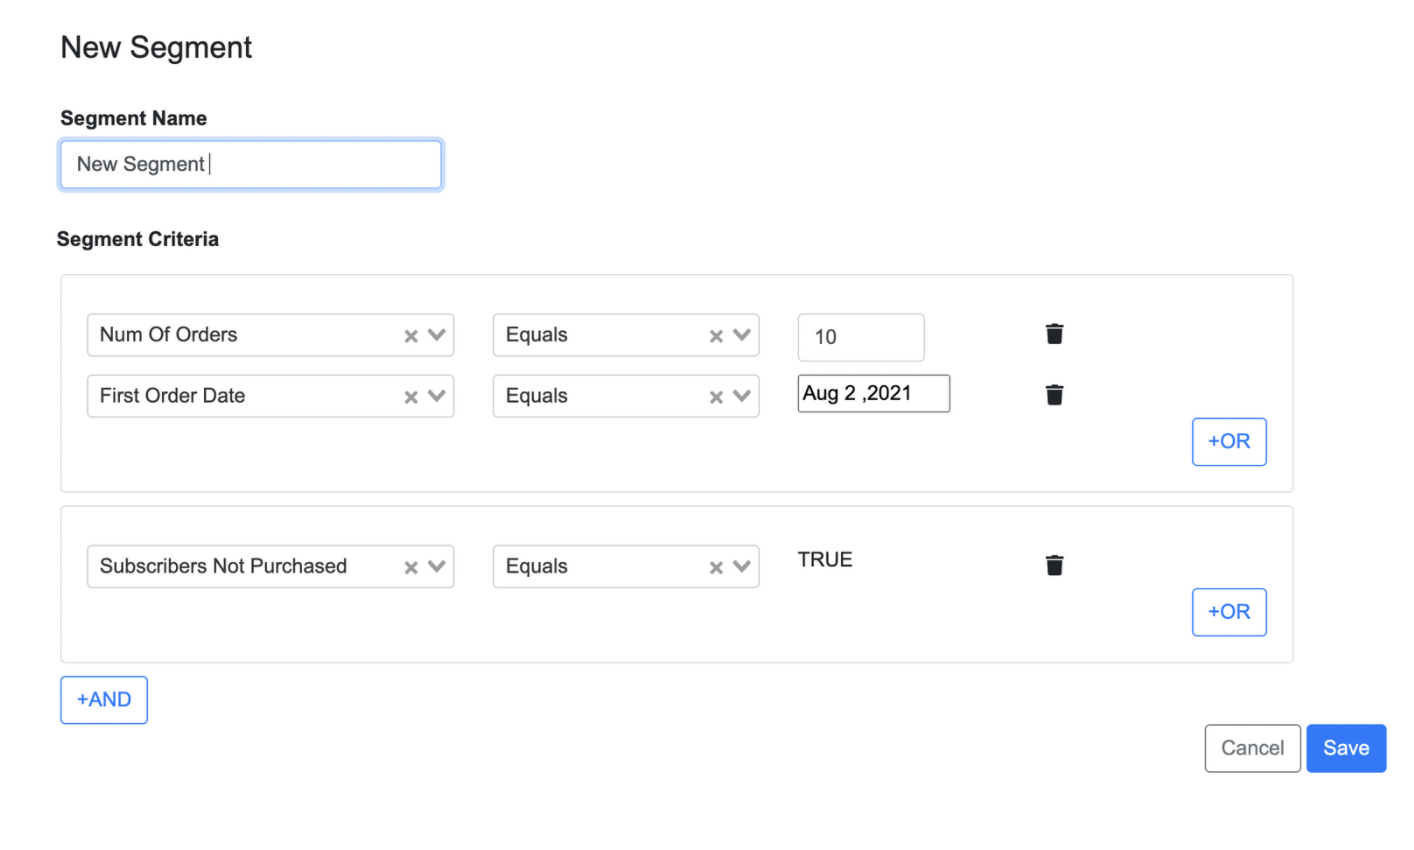Delete the First Order Date criteria row
1414x850 pixels.
click(1054, 395)
